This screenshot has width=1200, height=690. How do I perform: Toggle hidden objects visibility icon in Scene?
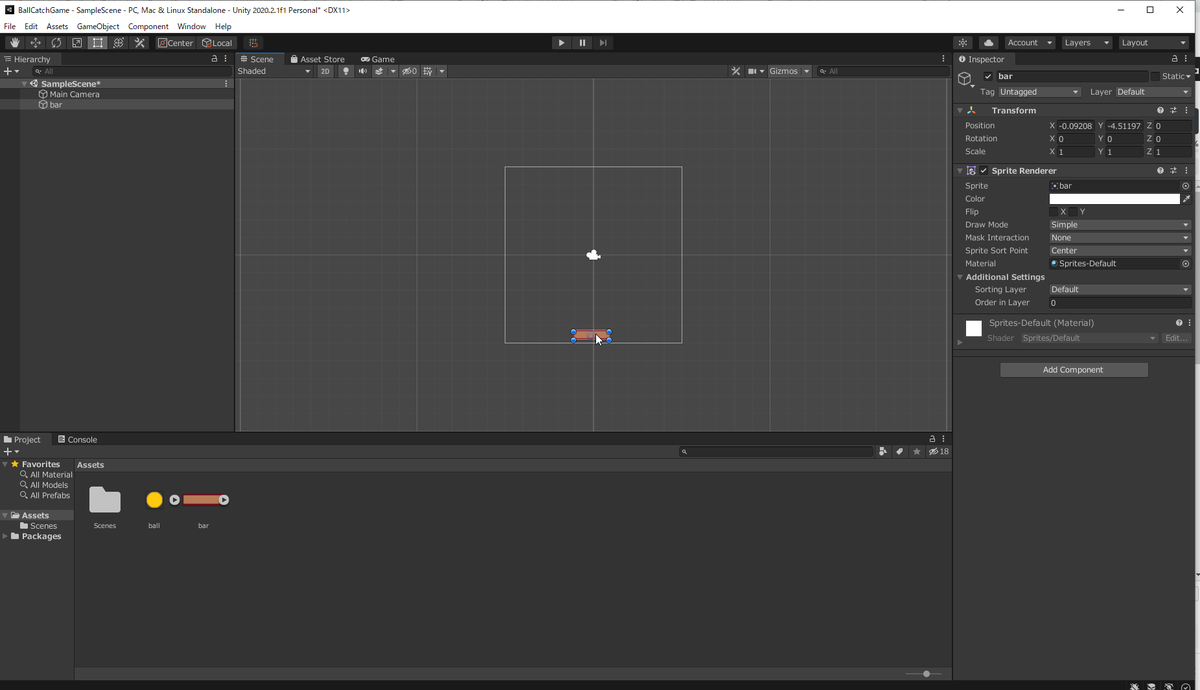(x=409, y=71)
